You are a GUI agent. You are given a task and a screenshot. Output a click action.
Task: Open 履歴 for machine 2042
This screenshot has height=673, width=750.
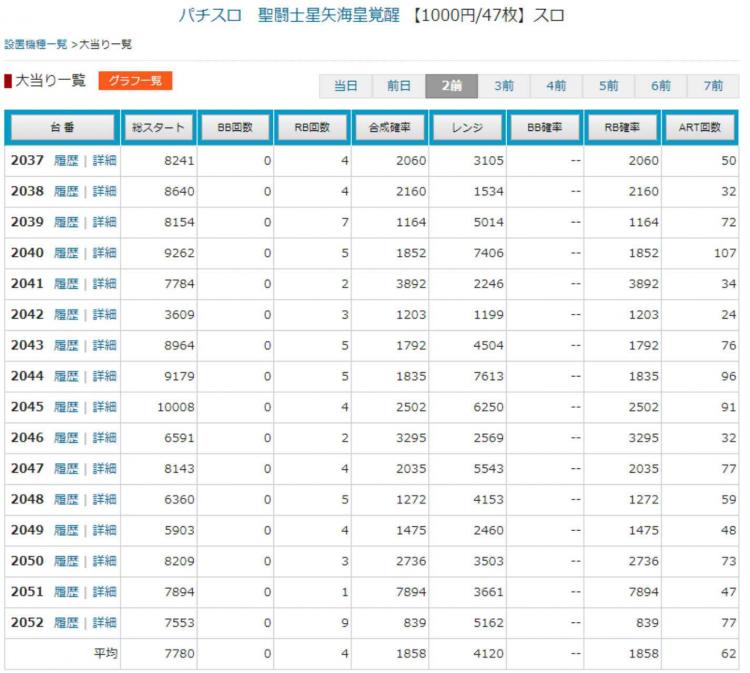coord(66,315)
